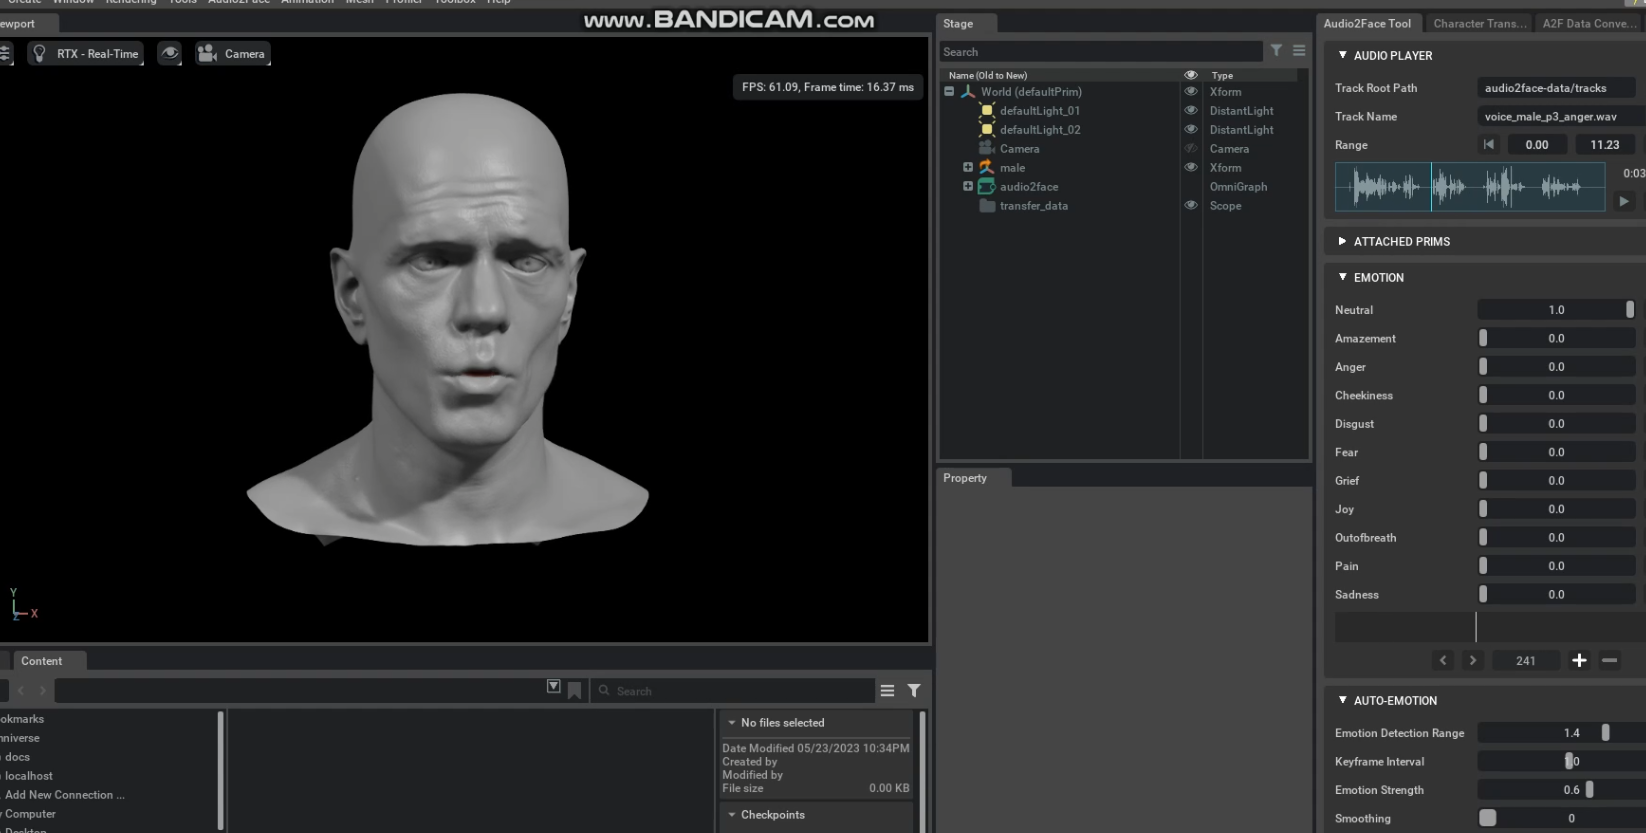Show the hidden Camera prim
Viewport: 1646px width, 833px height.
[1191, 148]
